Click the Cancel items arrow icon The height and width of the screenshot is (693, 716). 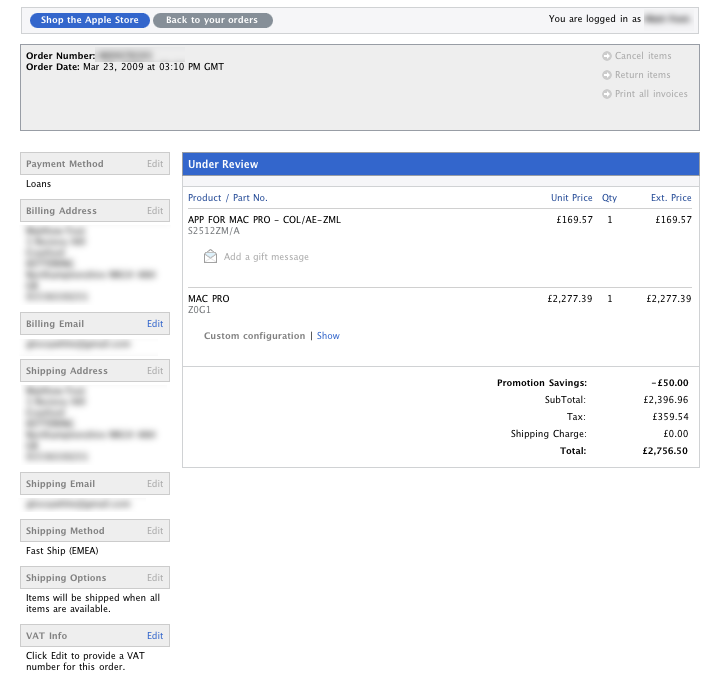(x=606, y=56)
